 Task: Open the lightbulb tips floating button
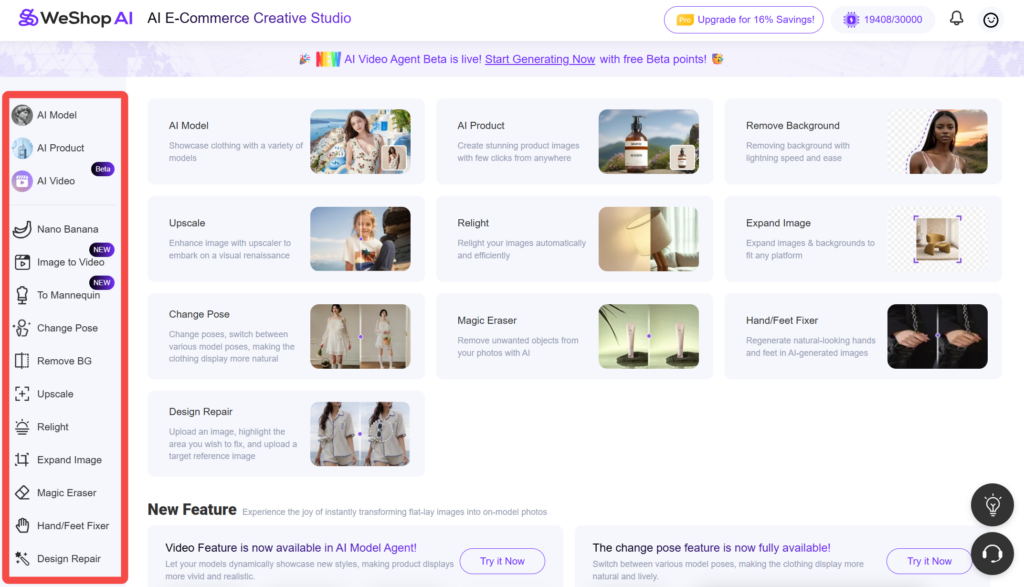tap(992, 506)
